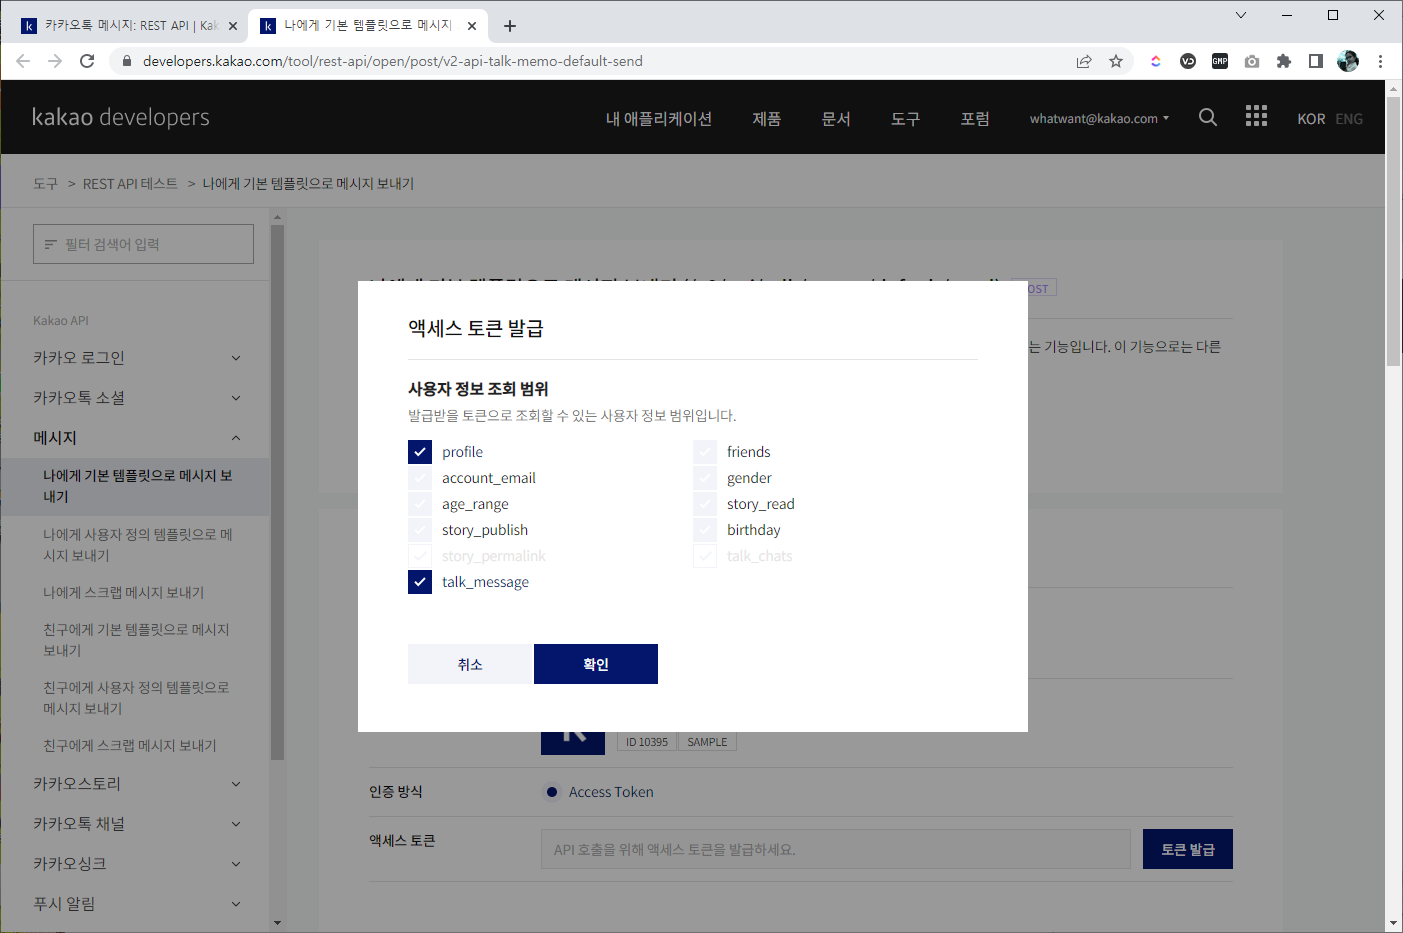Open the 제품 navigation menu

[x=766, y=118]
